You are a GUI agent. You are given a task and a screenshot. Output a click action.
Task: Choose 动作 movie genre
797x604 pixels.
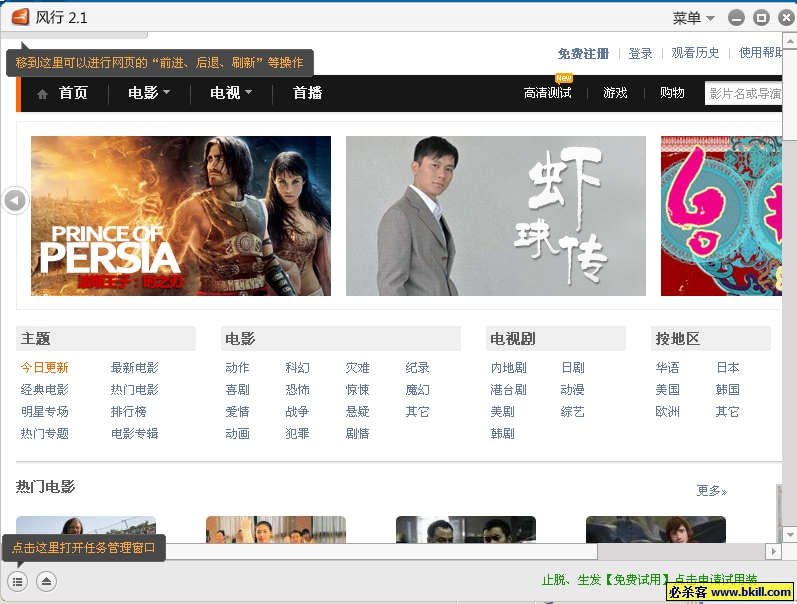[237, 368]
